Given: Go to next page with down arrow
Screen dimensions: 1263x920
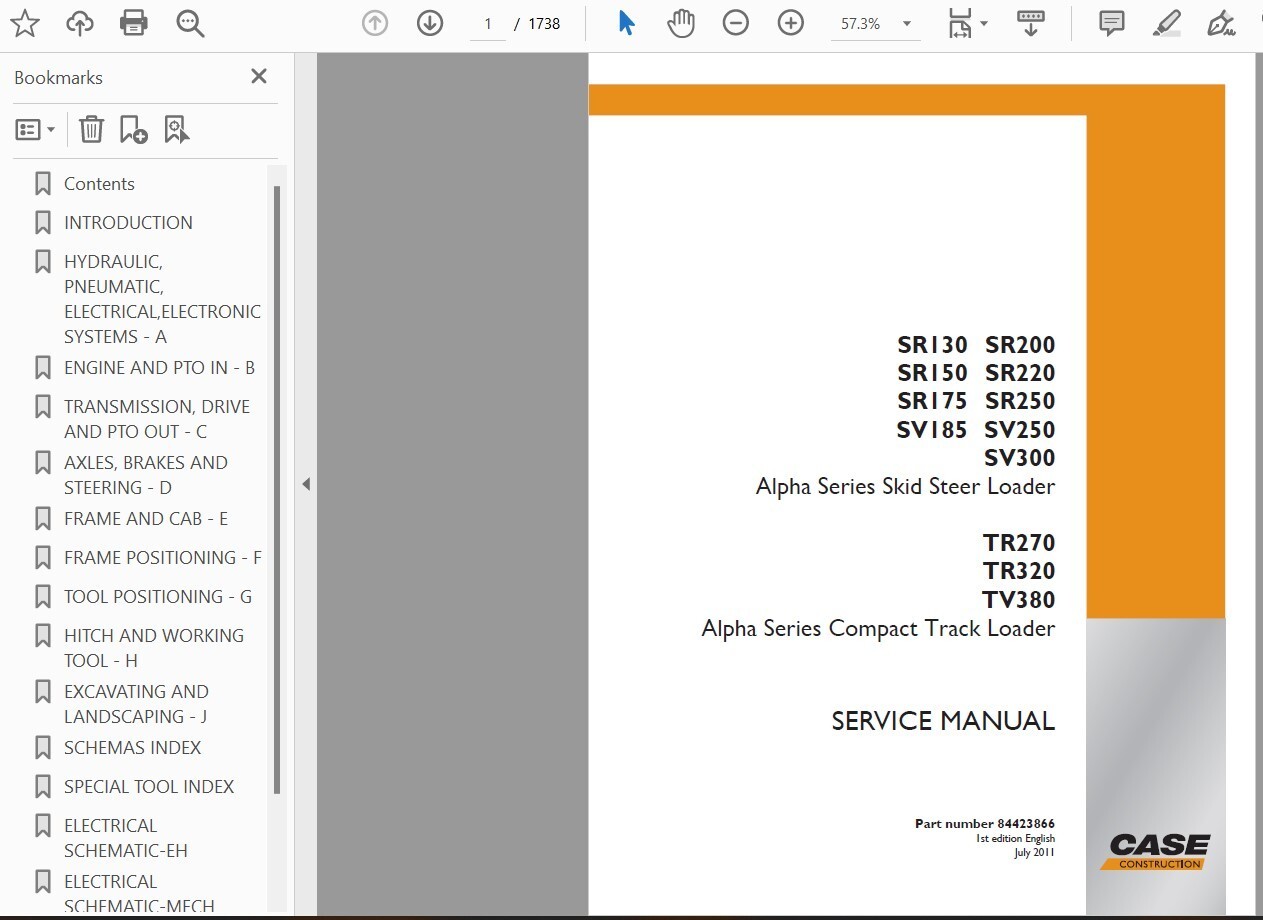Looking at the screenshot, I should tap(430, 23).
